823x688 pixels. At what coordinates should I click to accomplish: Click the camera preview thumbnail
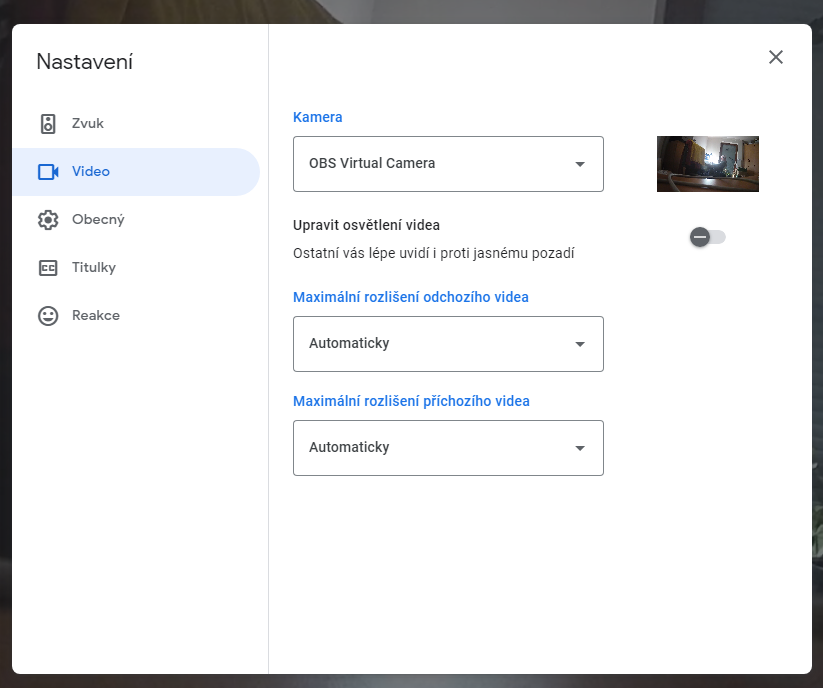(707, 164)
